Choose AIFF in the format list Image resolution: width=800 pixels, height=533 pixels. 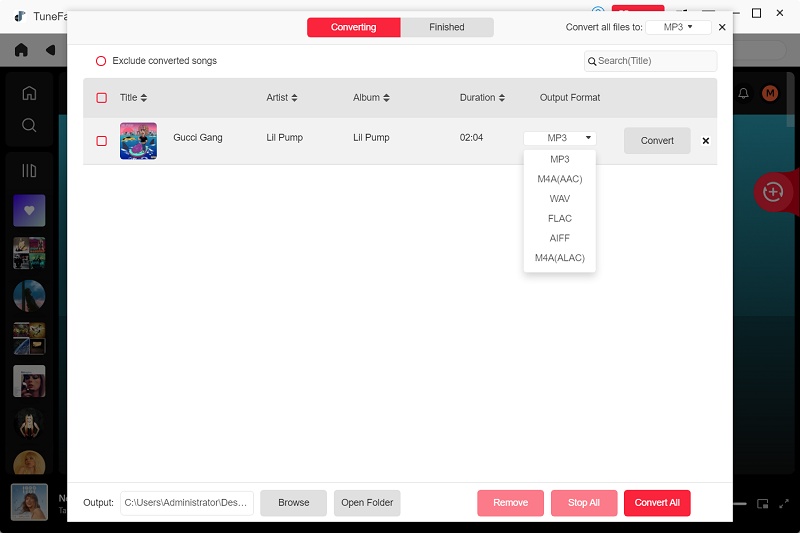point(560,238)
